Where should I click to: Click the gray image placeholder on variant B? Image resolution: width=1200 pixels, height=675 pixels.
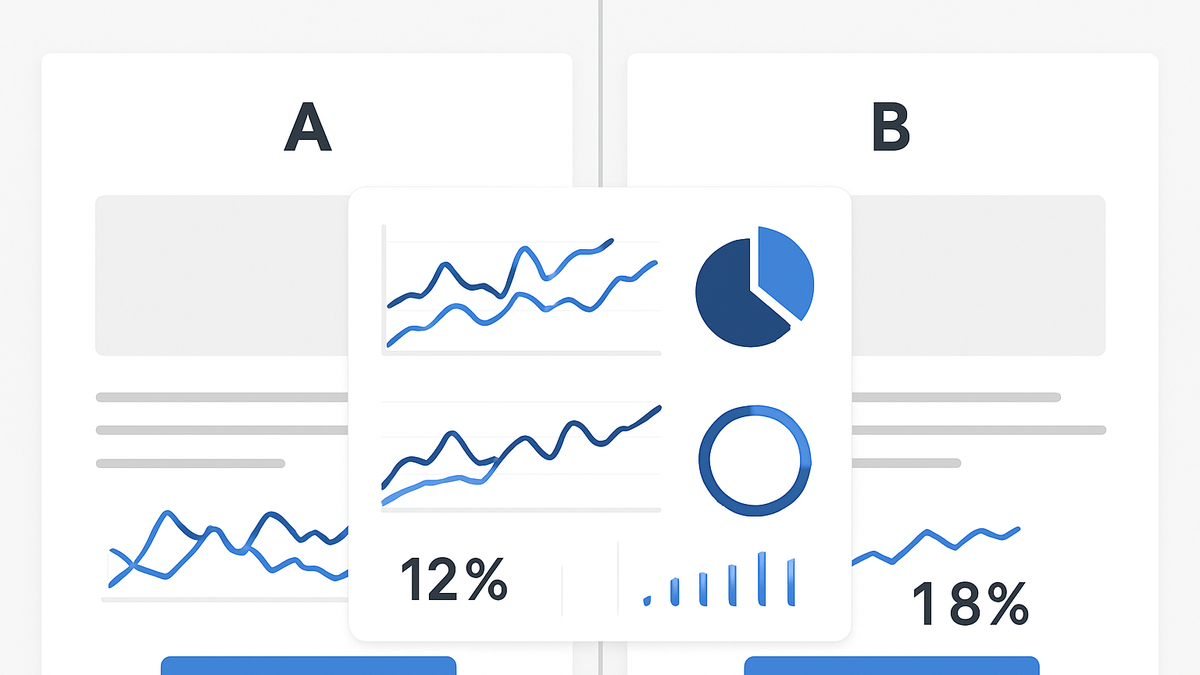coord(978,275)
